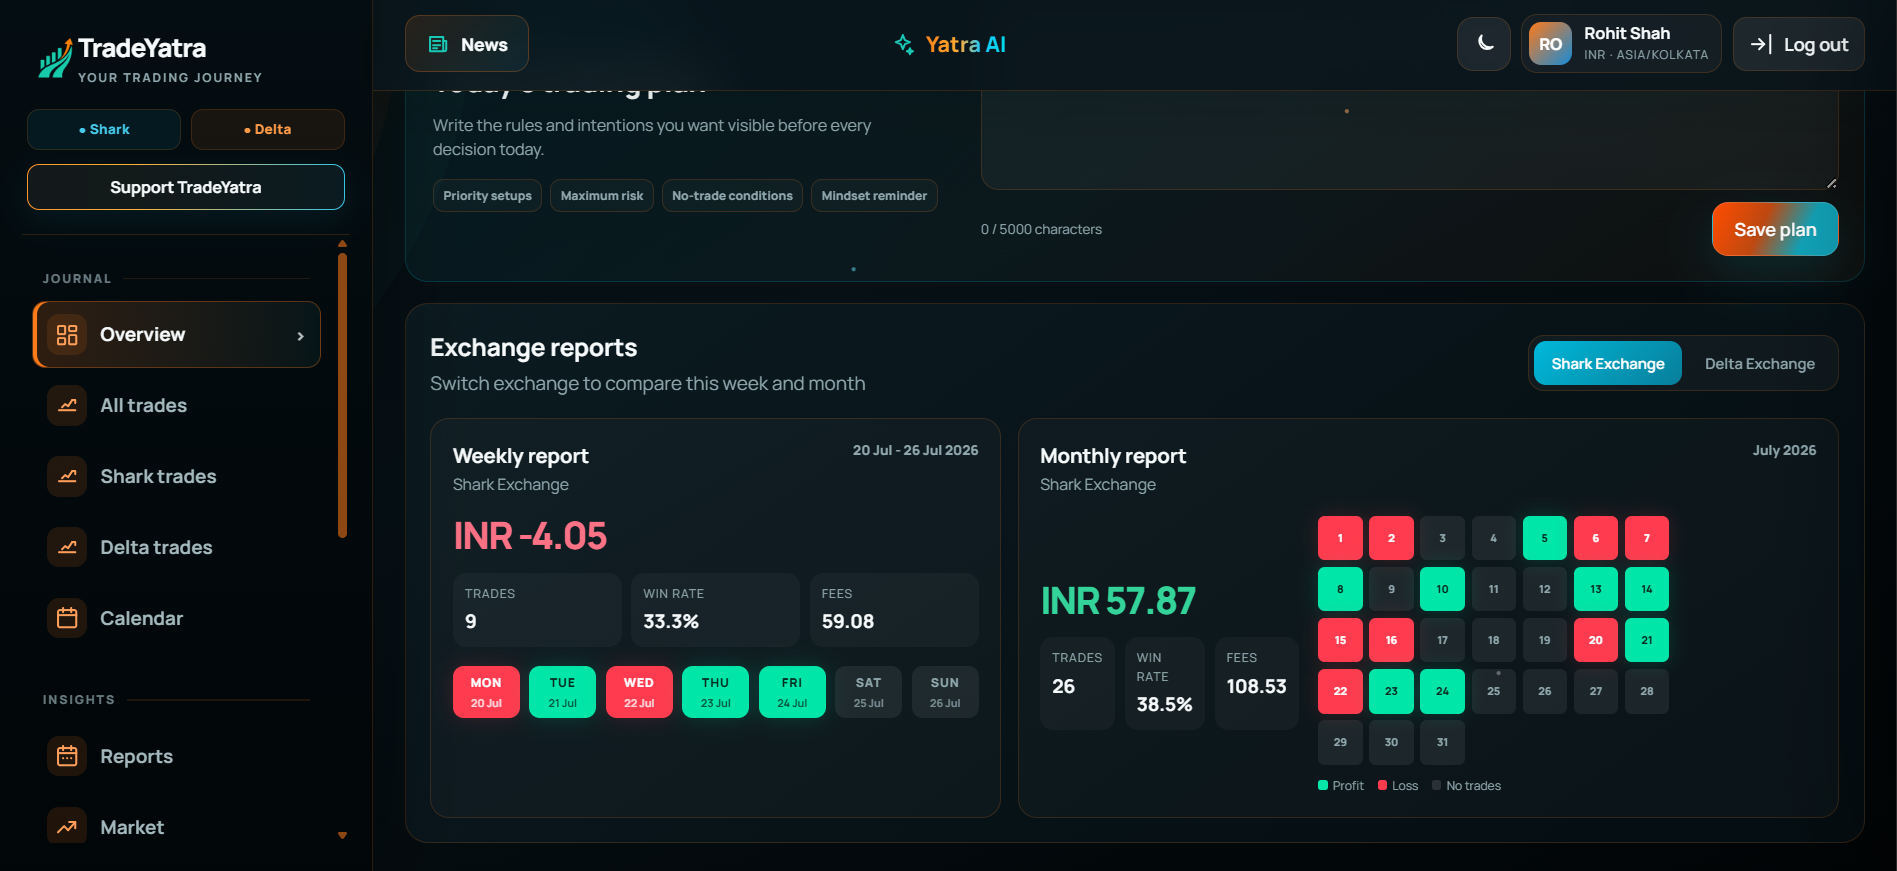Click the Log out arrow icon
The height and width of the screenshot is (871, 1897).
1761,44
